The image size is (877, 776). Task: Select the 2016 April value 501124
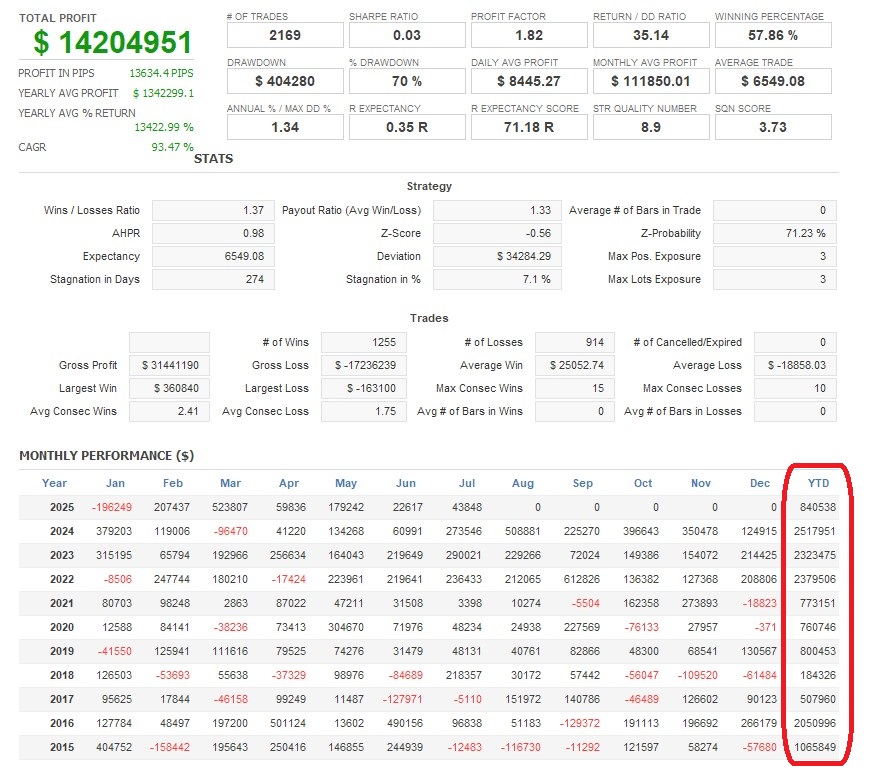288,724
